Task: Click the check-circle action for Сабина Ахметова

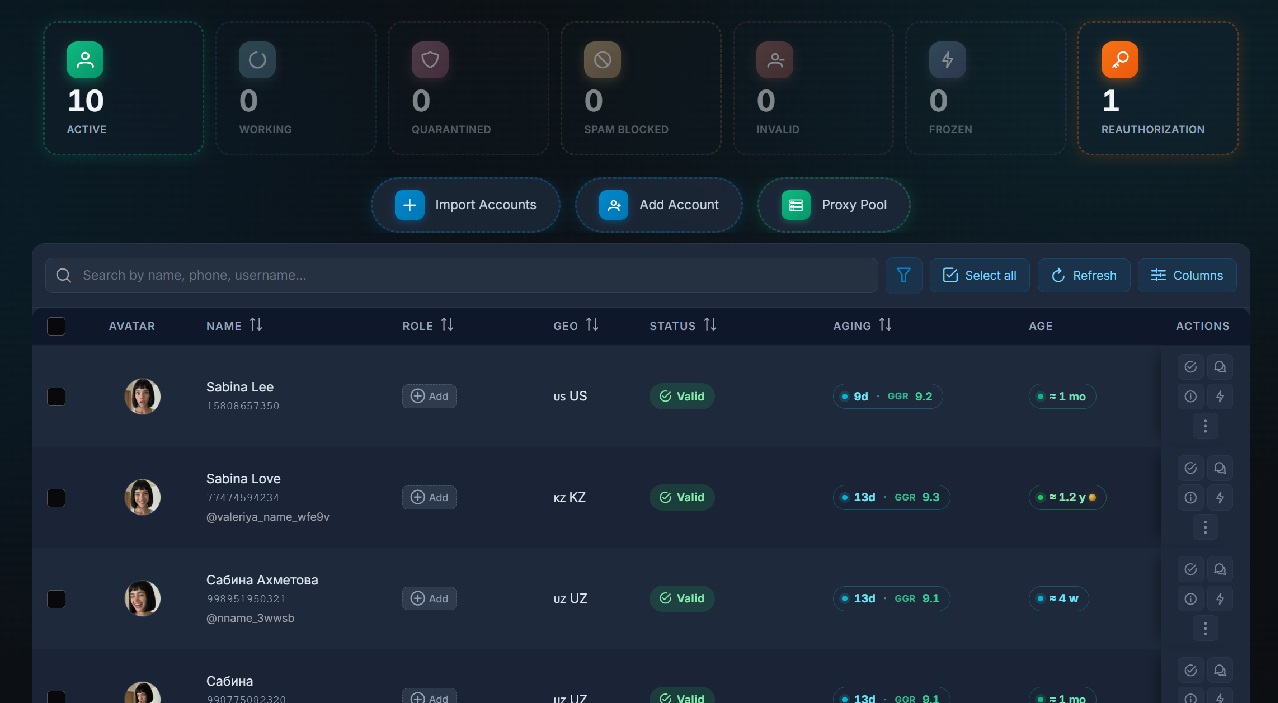Action: [x=1190, y=569]
